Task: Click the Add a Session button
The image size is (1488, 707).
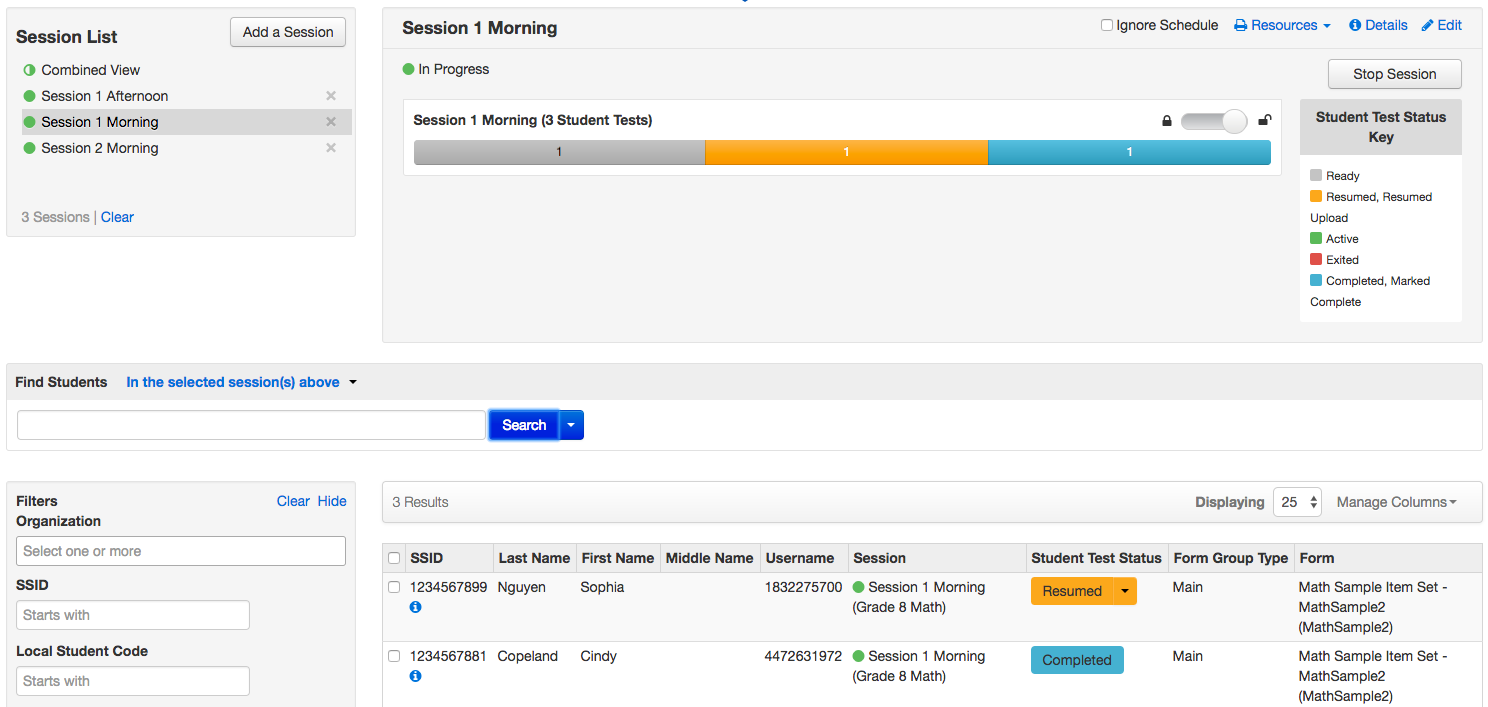Action: [x=288, y=32]
